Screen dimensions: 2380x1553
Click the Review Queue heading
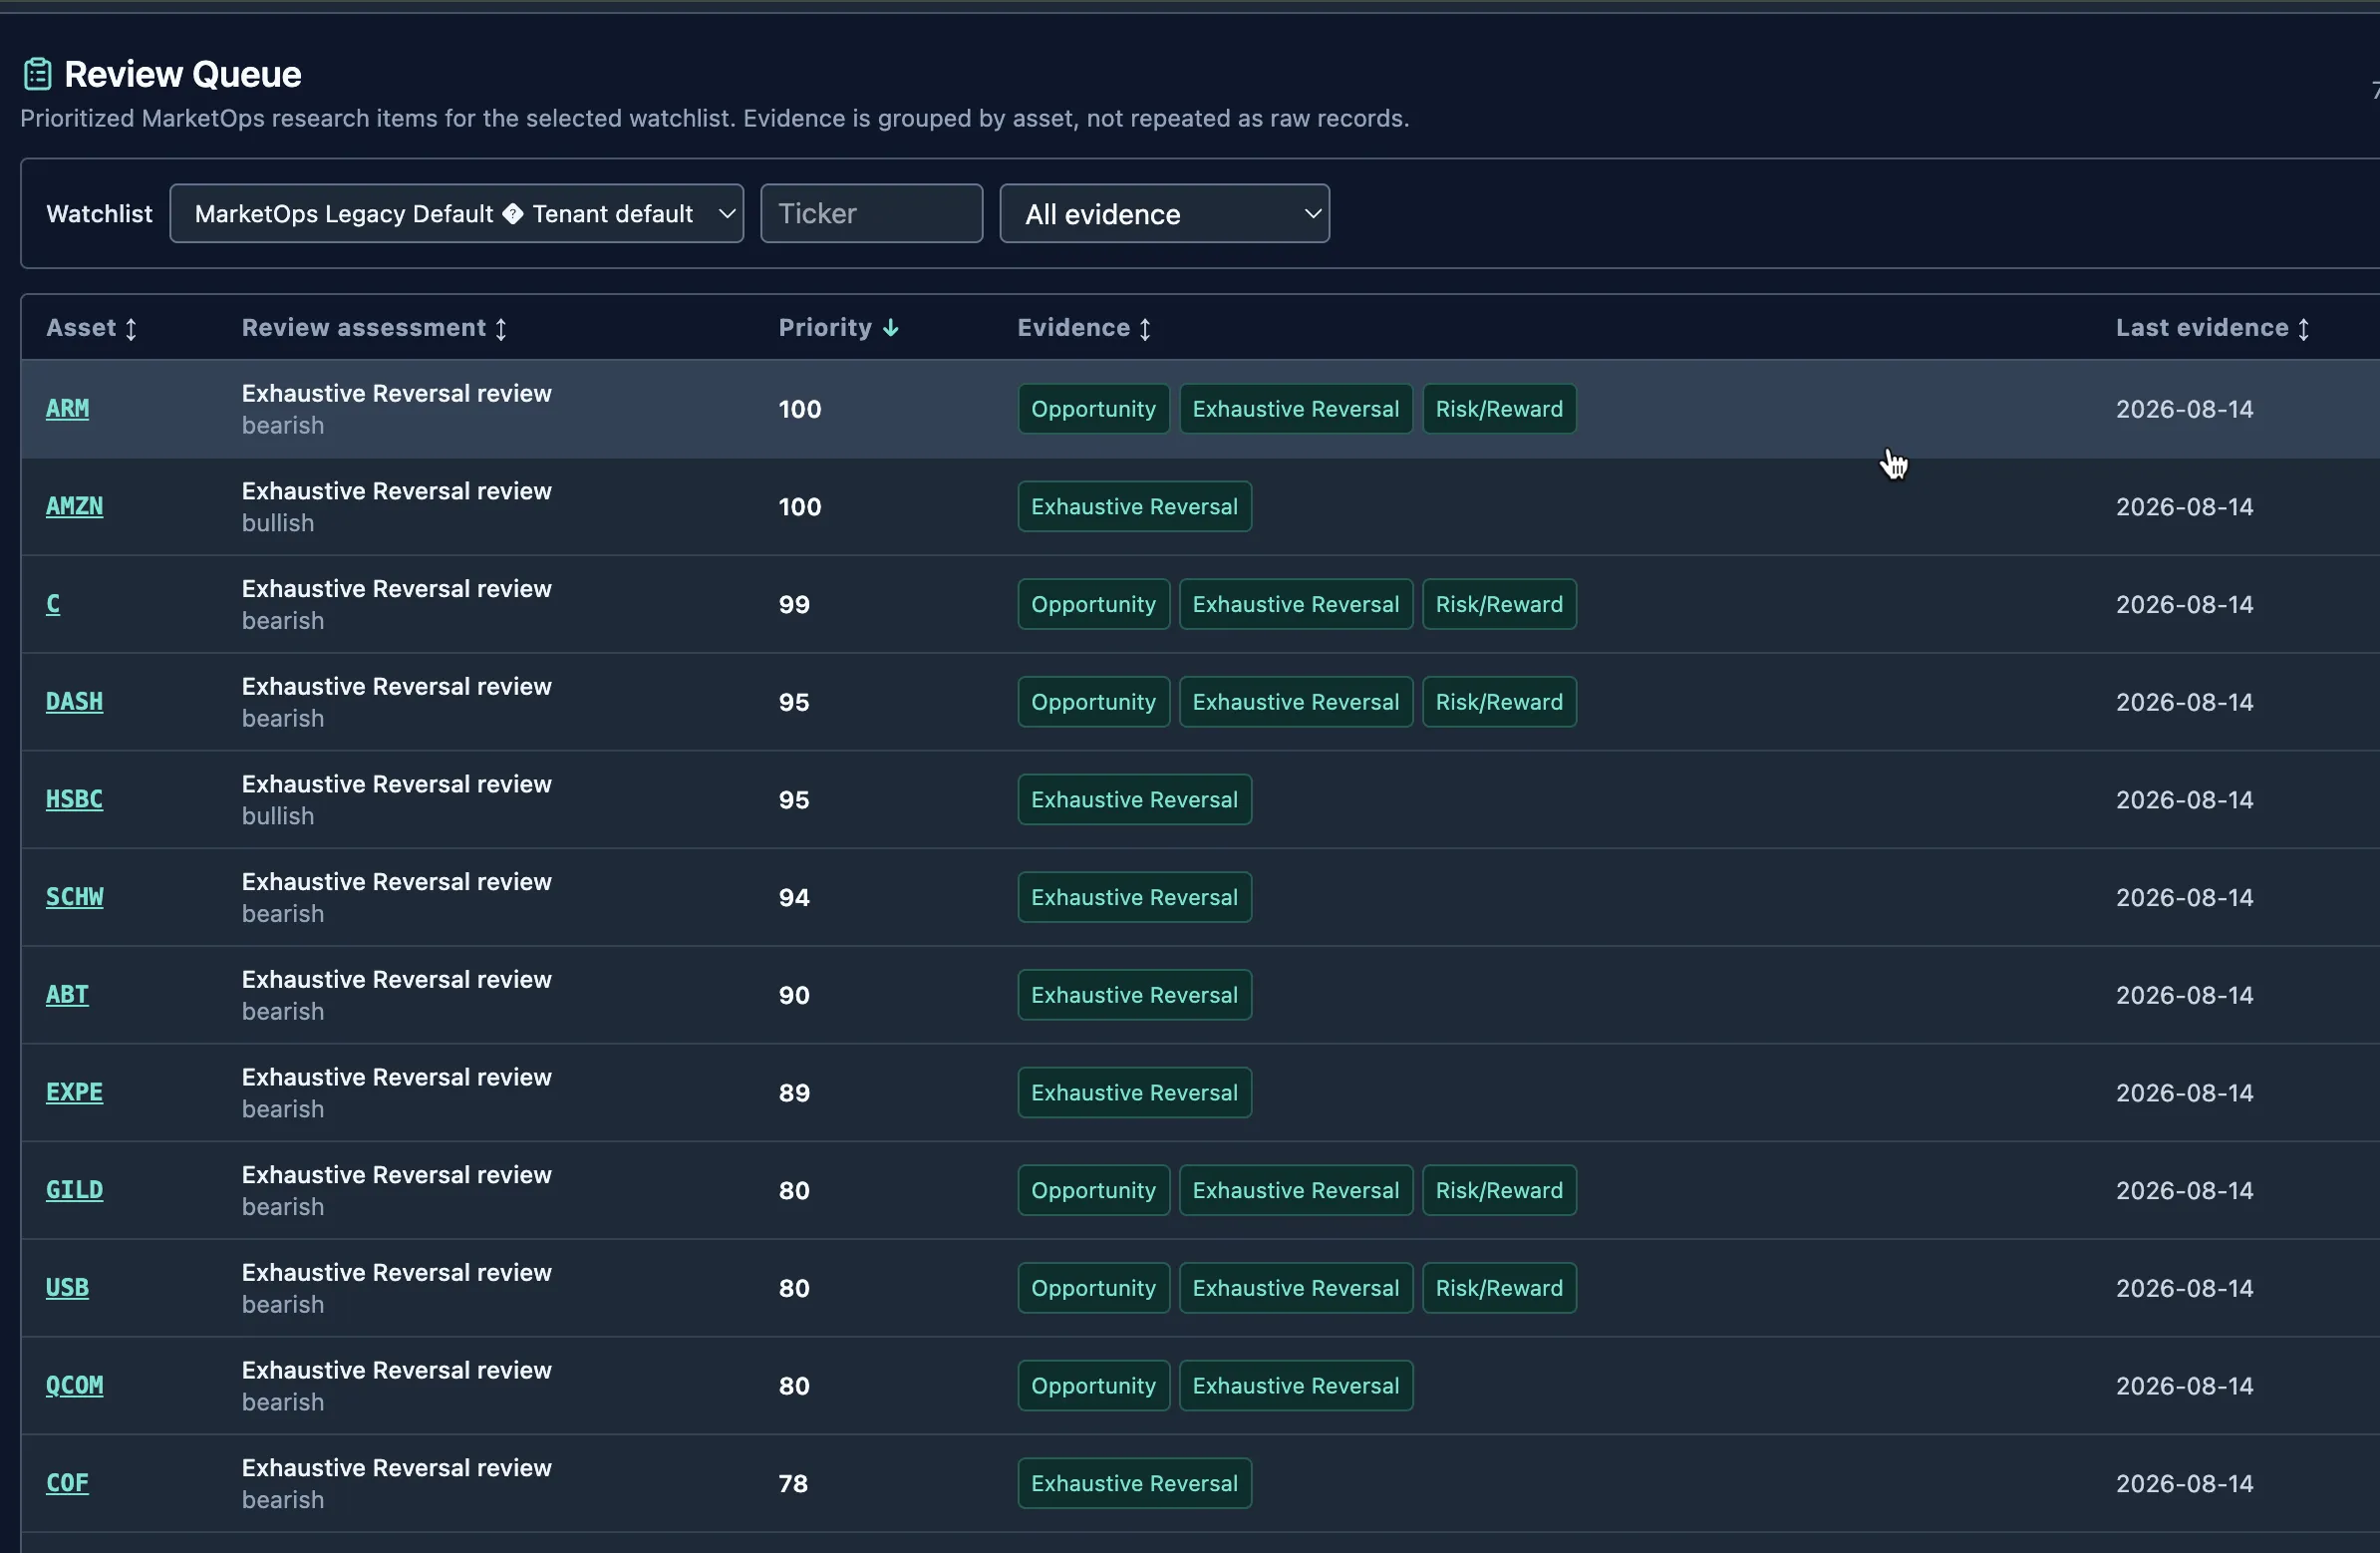tap(182, 74)
